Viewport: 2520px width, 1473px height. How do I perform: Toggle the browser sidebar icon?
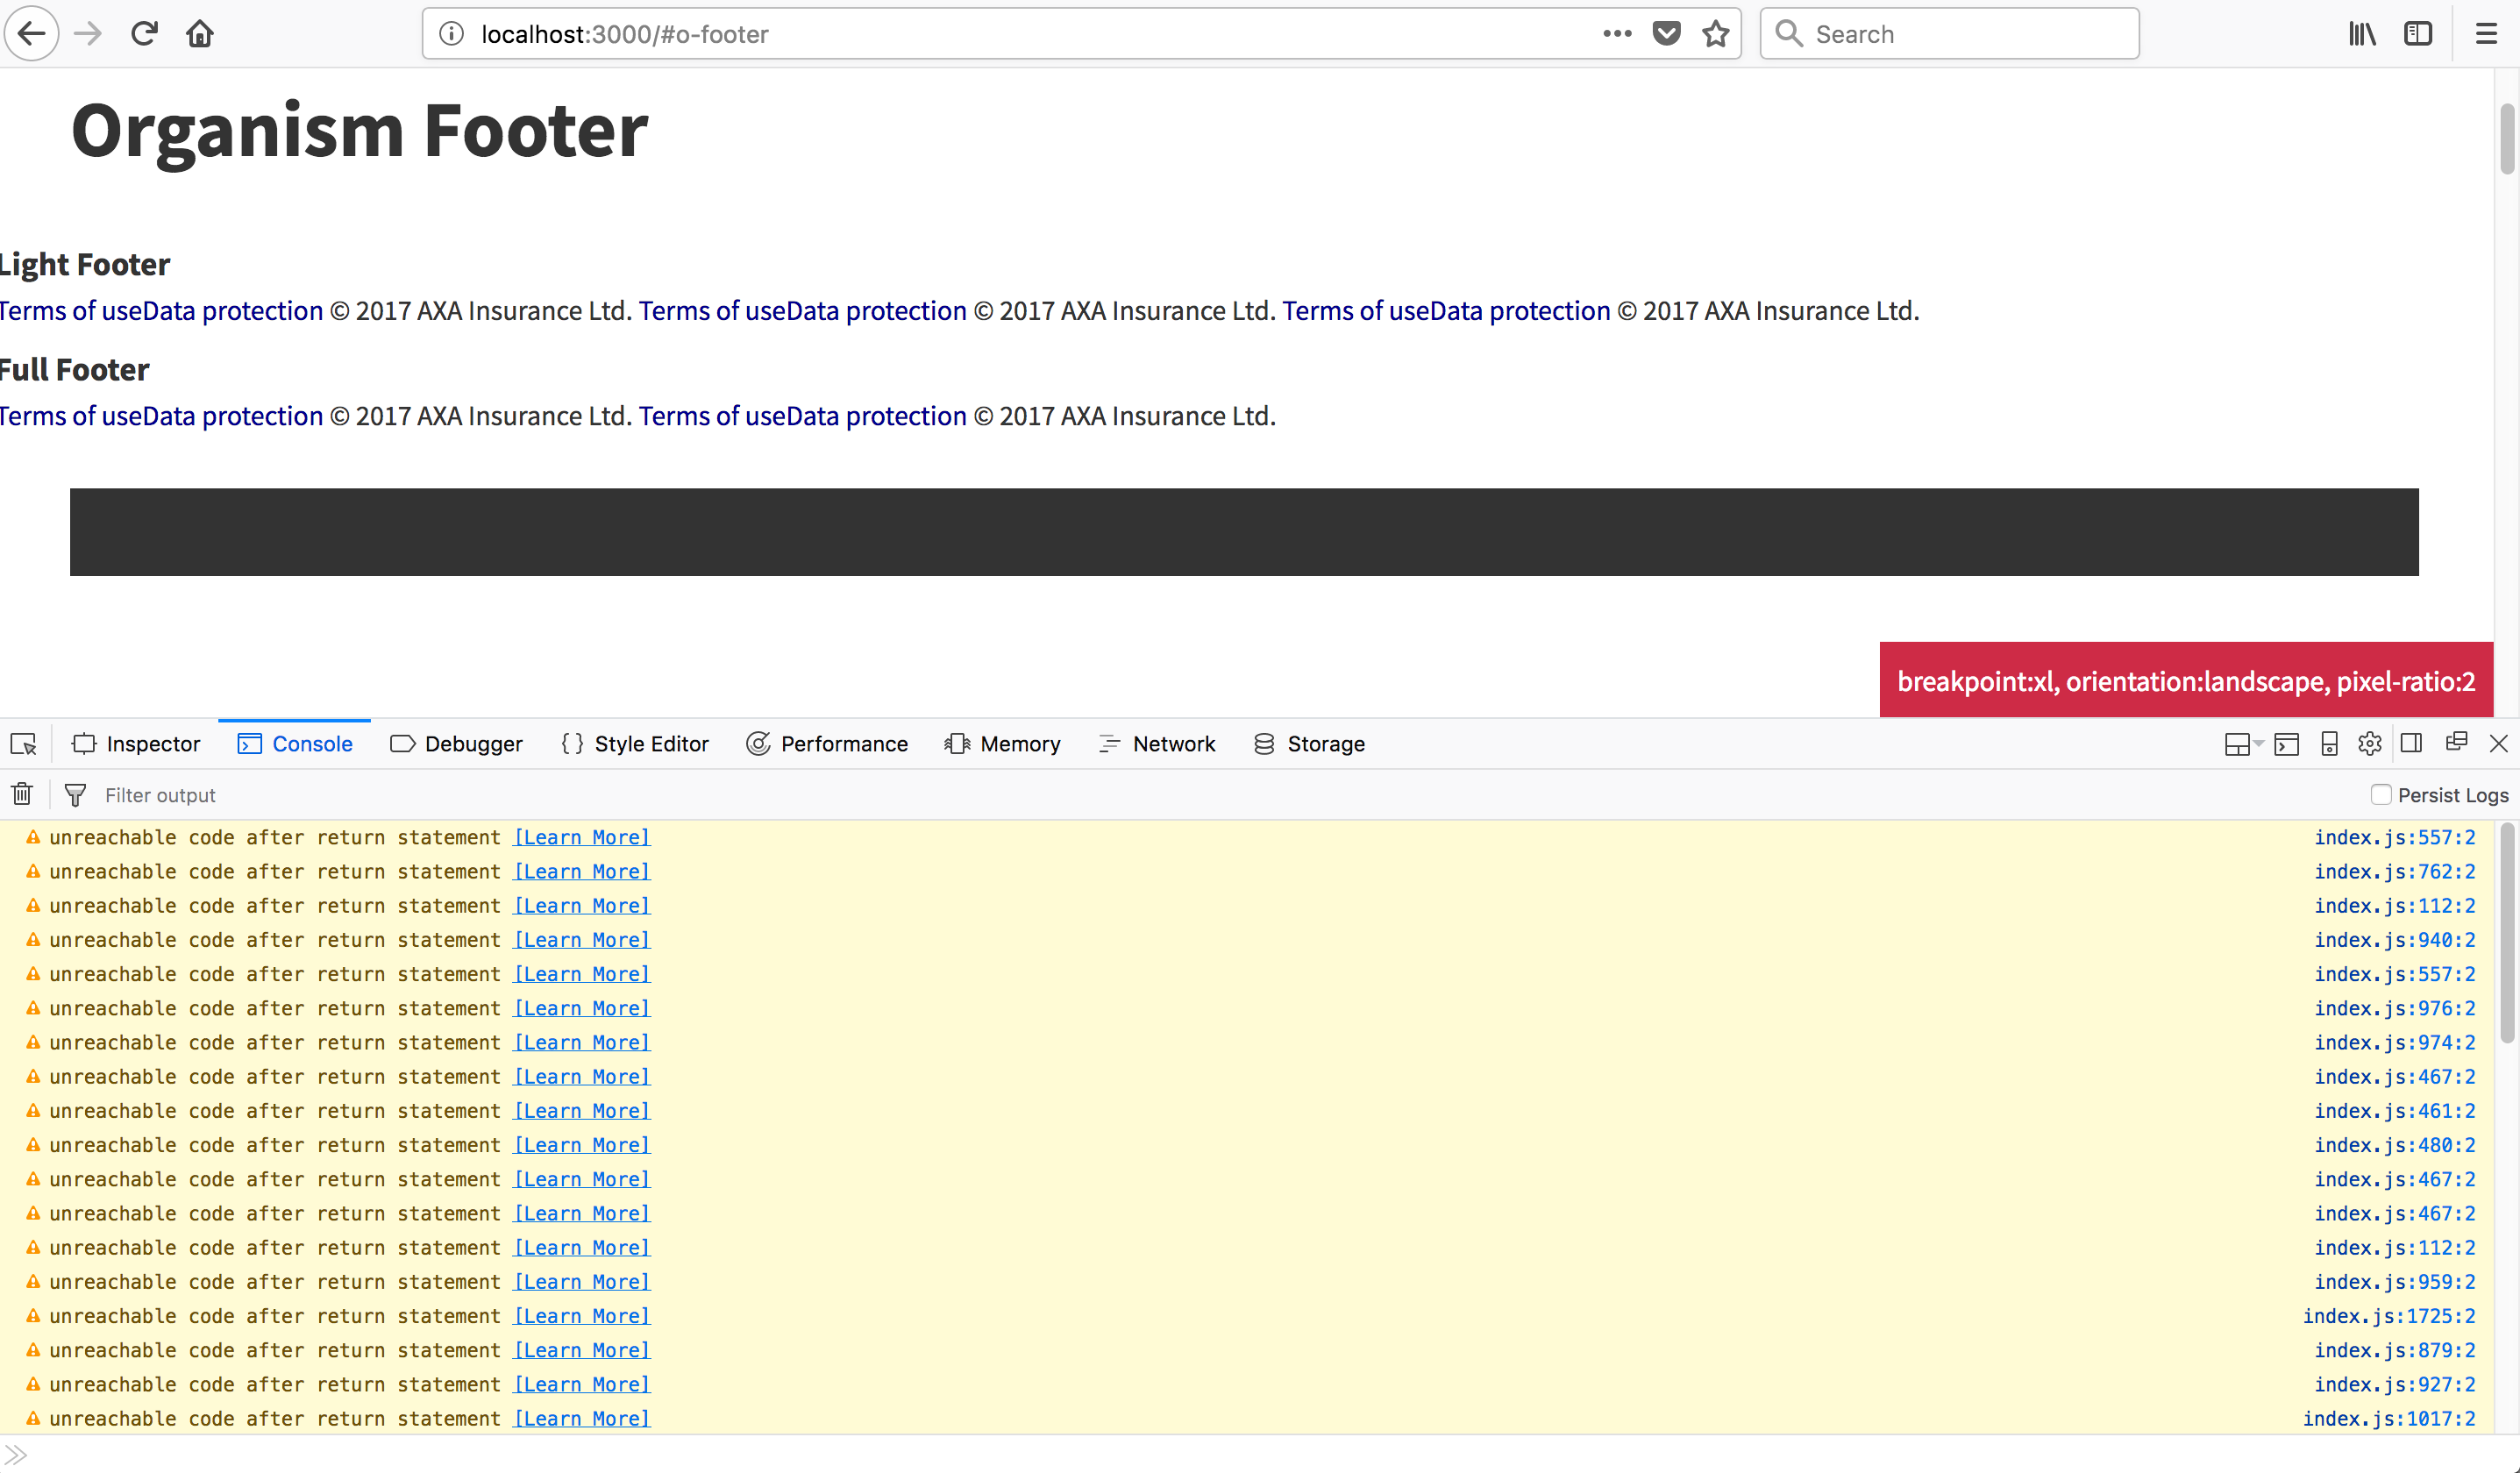pos(2418,34)
